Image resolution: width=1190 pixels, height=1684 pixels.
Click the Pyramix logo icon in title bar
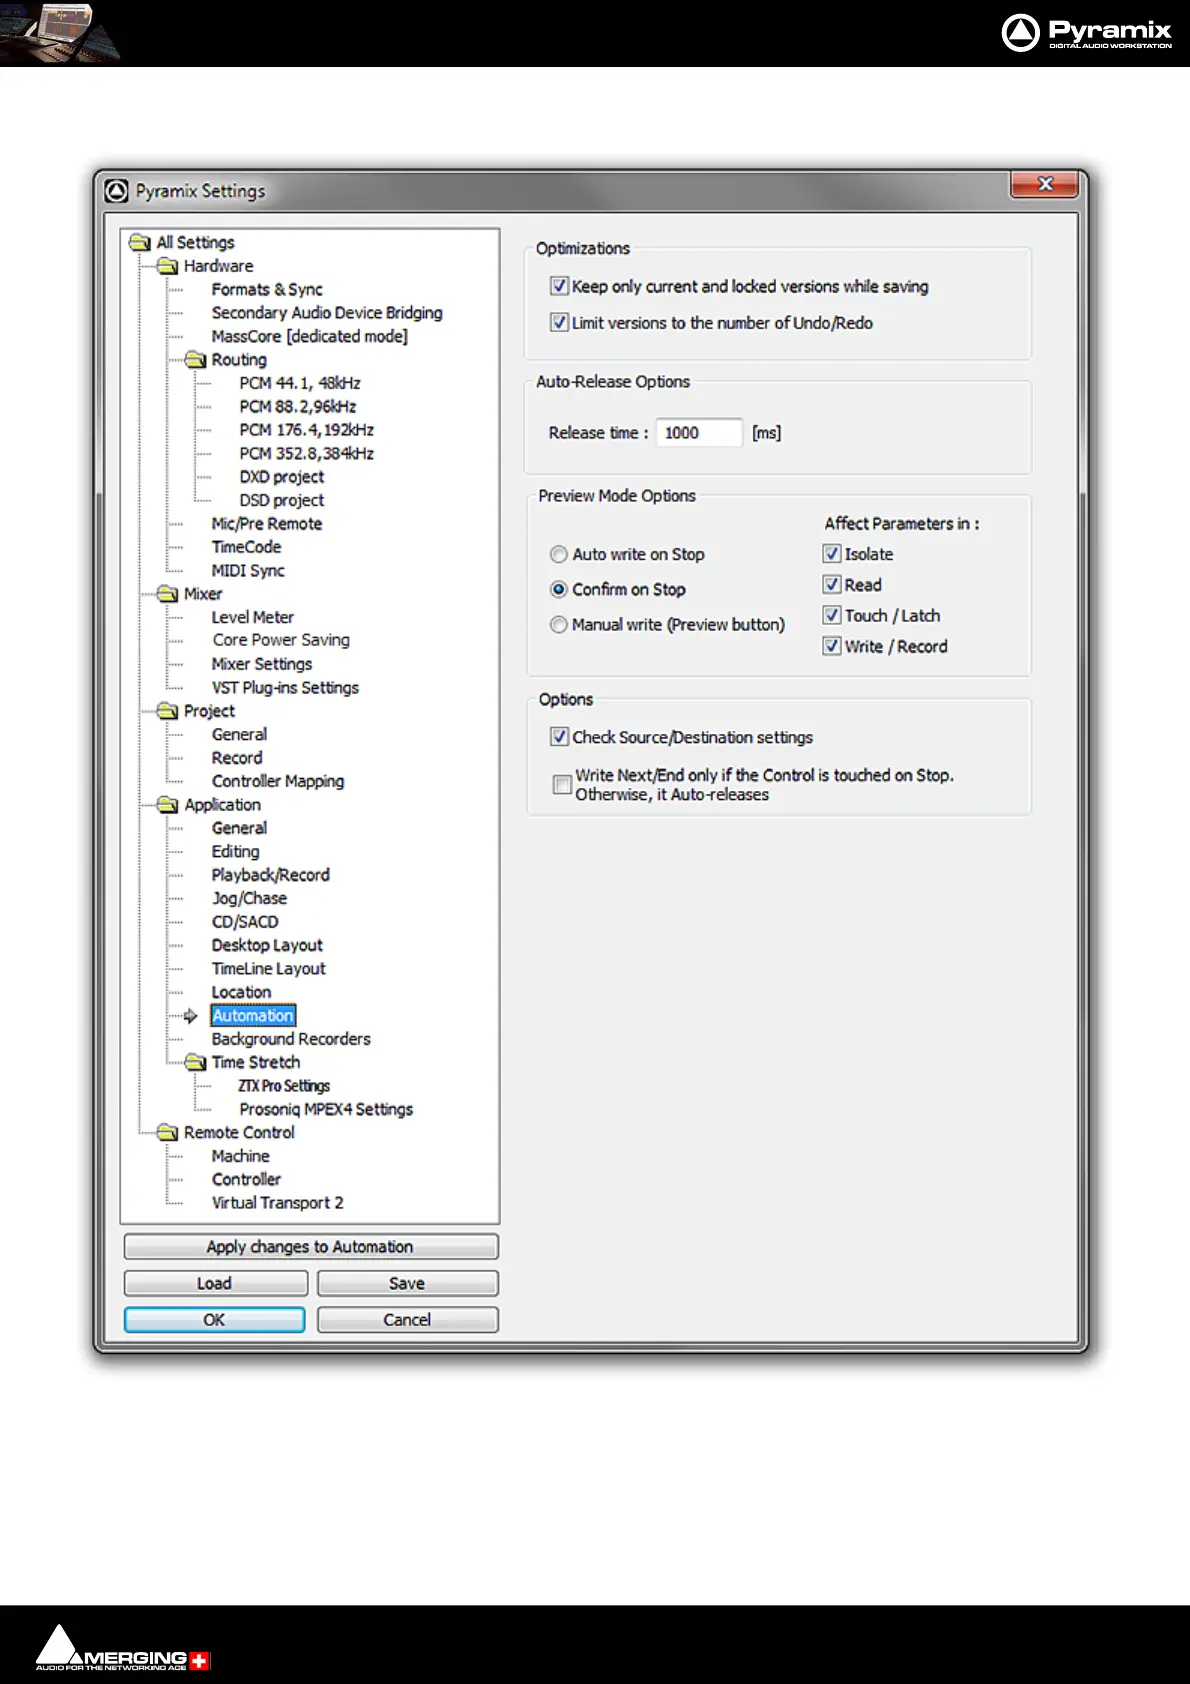click(x=117, y=190)
